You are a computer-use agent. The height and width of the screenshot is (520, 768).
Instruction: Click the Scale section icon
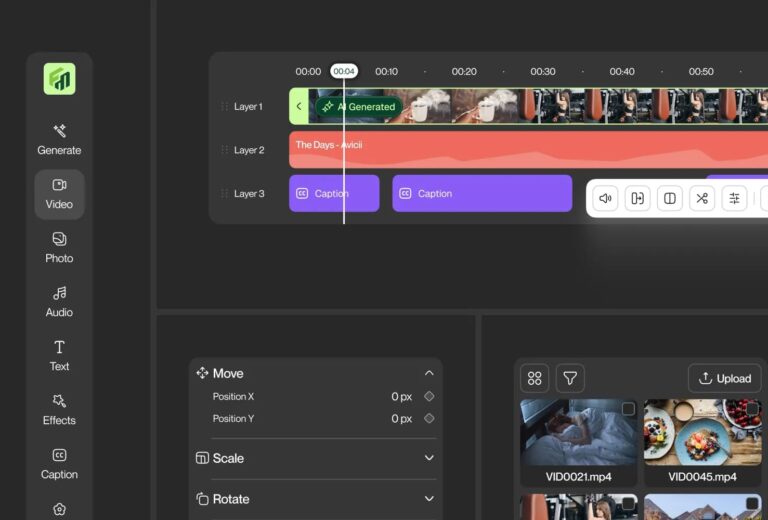click(202, 458)
